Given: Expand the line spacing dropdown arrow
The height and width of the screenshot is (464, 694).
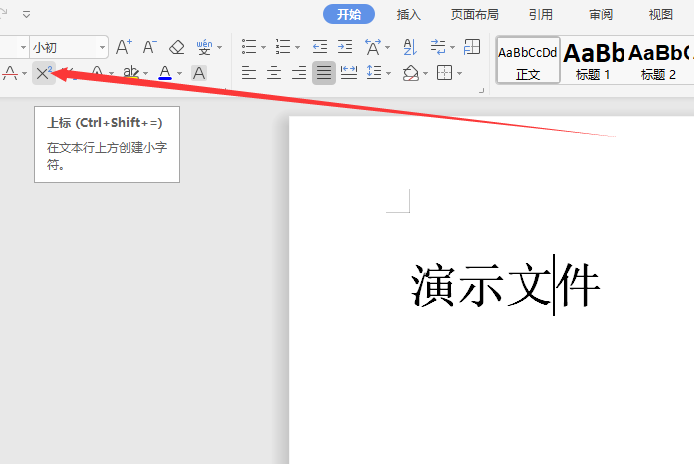Looking at the screenshot, I should [389, 73].
